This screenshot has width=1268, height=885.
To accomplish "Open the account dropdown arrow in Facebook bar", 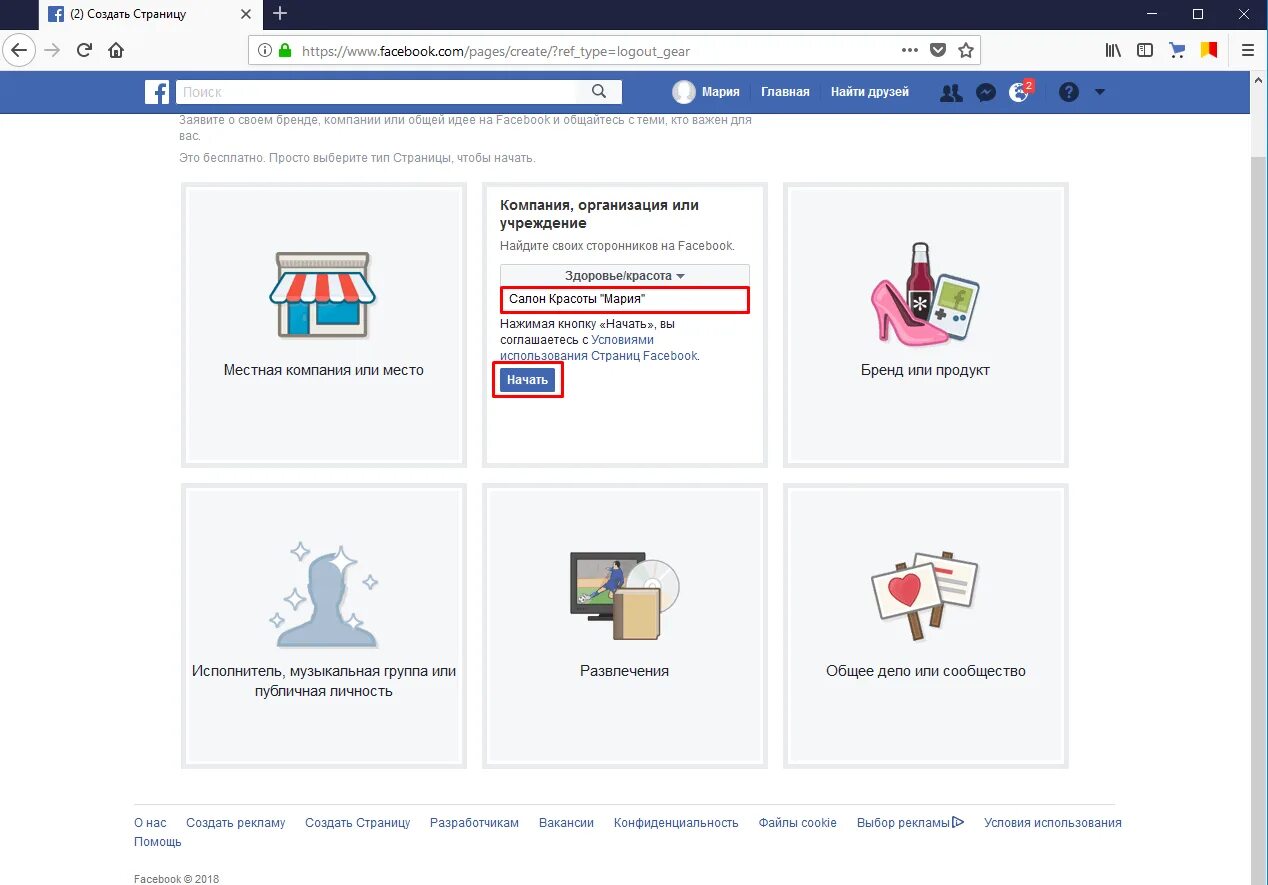I will [1100, 92].
